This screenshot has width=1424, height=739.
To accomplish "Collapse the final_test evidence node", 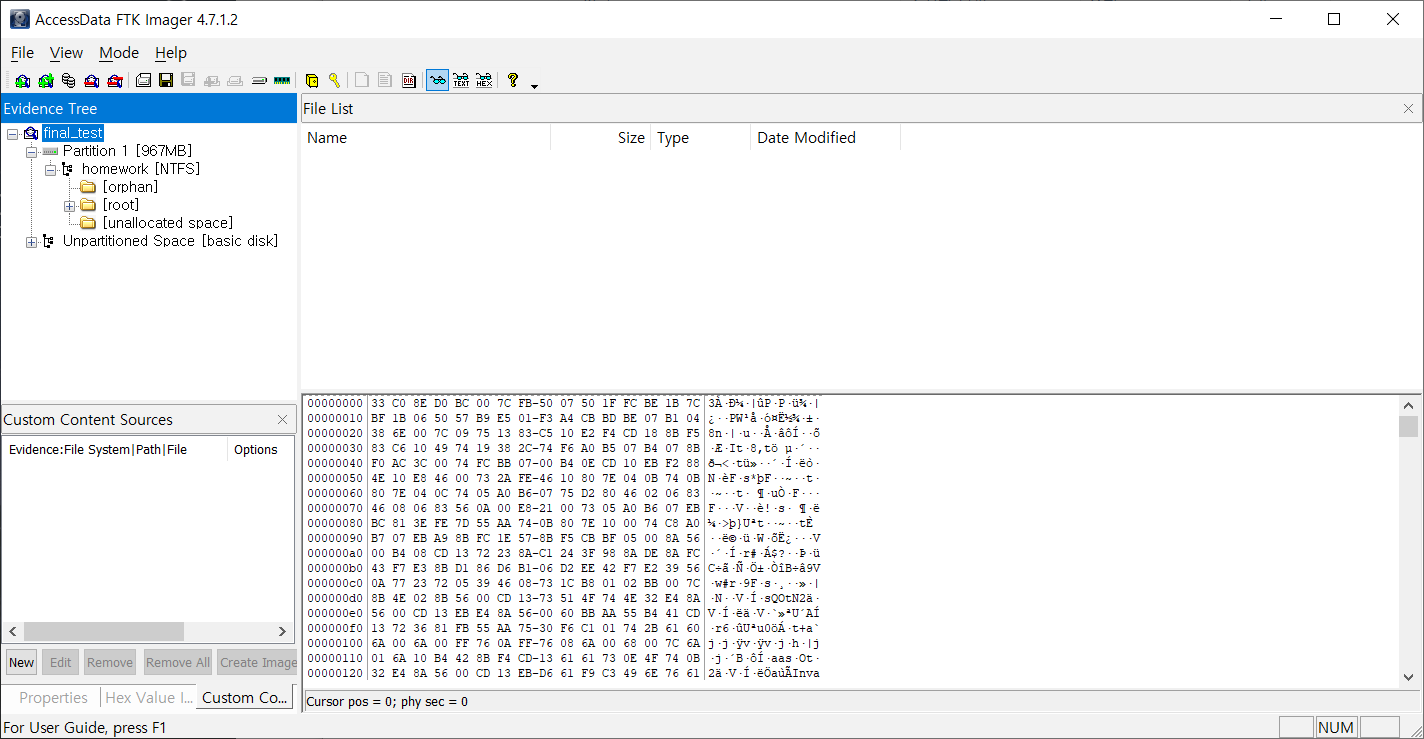I will point(12,133).
